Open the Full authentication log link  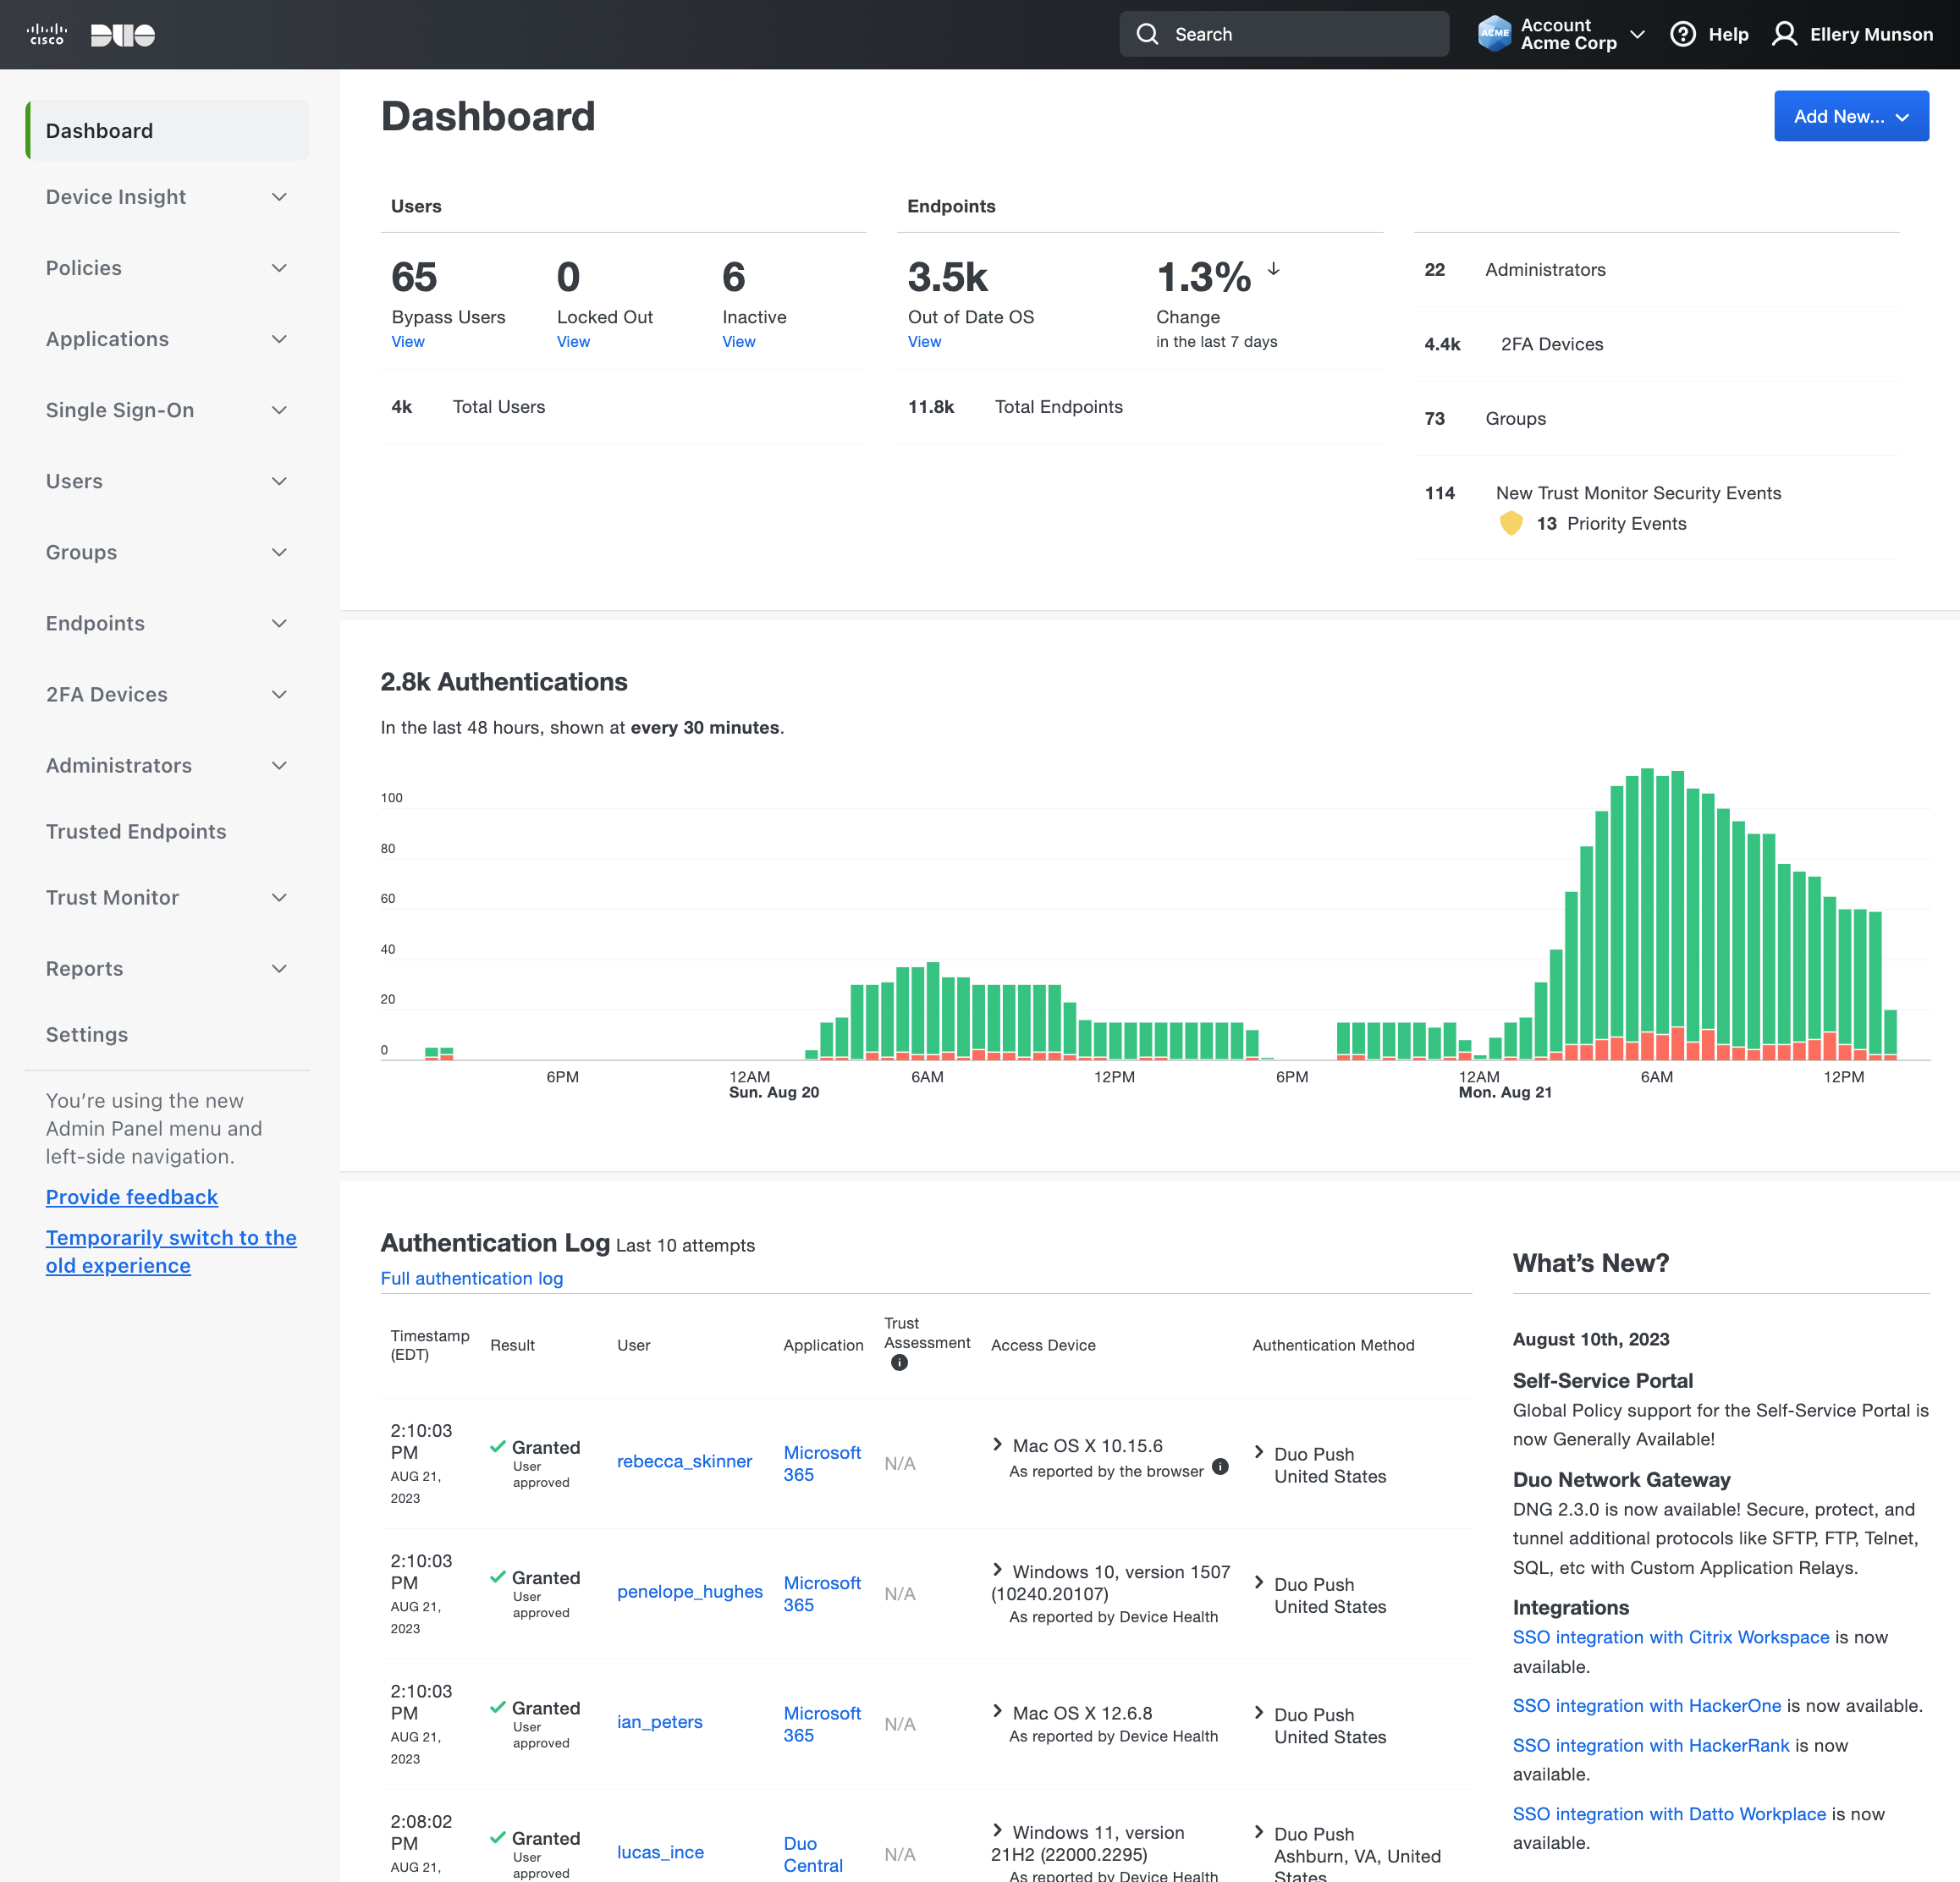tap(471, 1278)
